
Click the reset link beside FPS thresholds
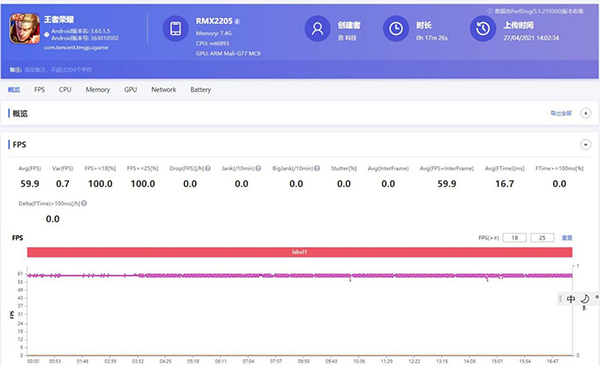click(567, 238)
